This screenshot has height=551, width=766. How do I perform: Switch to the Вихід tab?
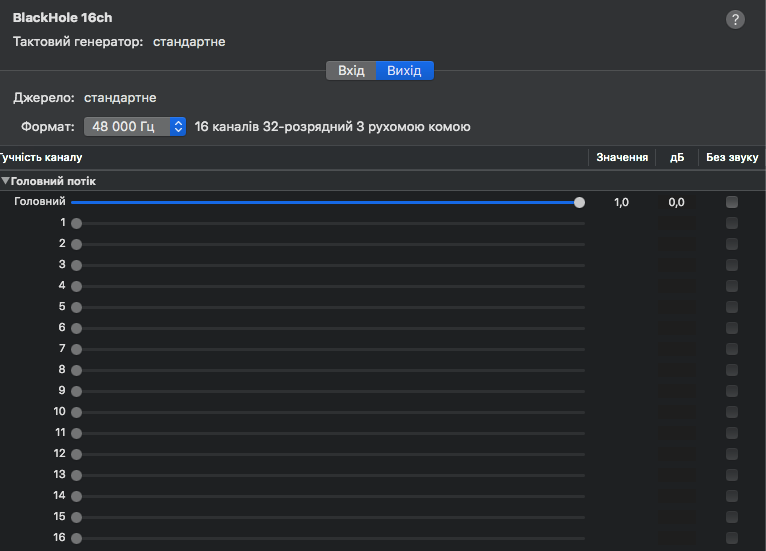point(404,71)
